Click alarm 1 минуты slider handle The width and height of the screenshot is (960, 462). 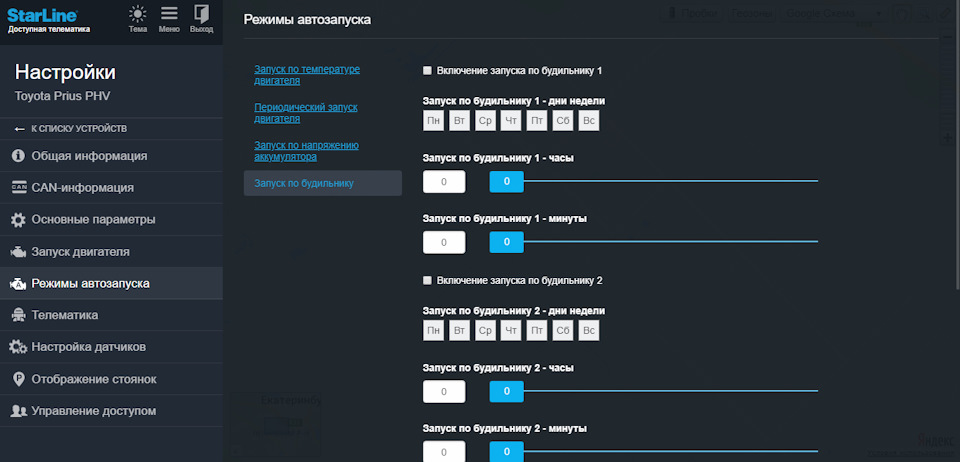[x=506, y=242]
